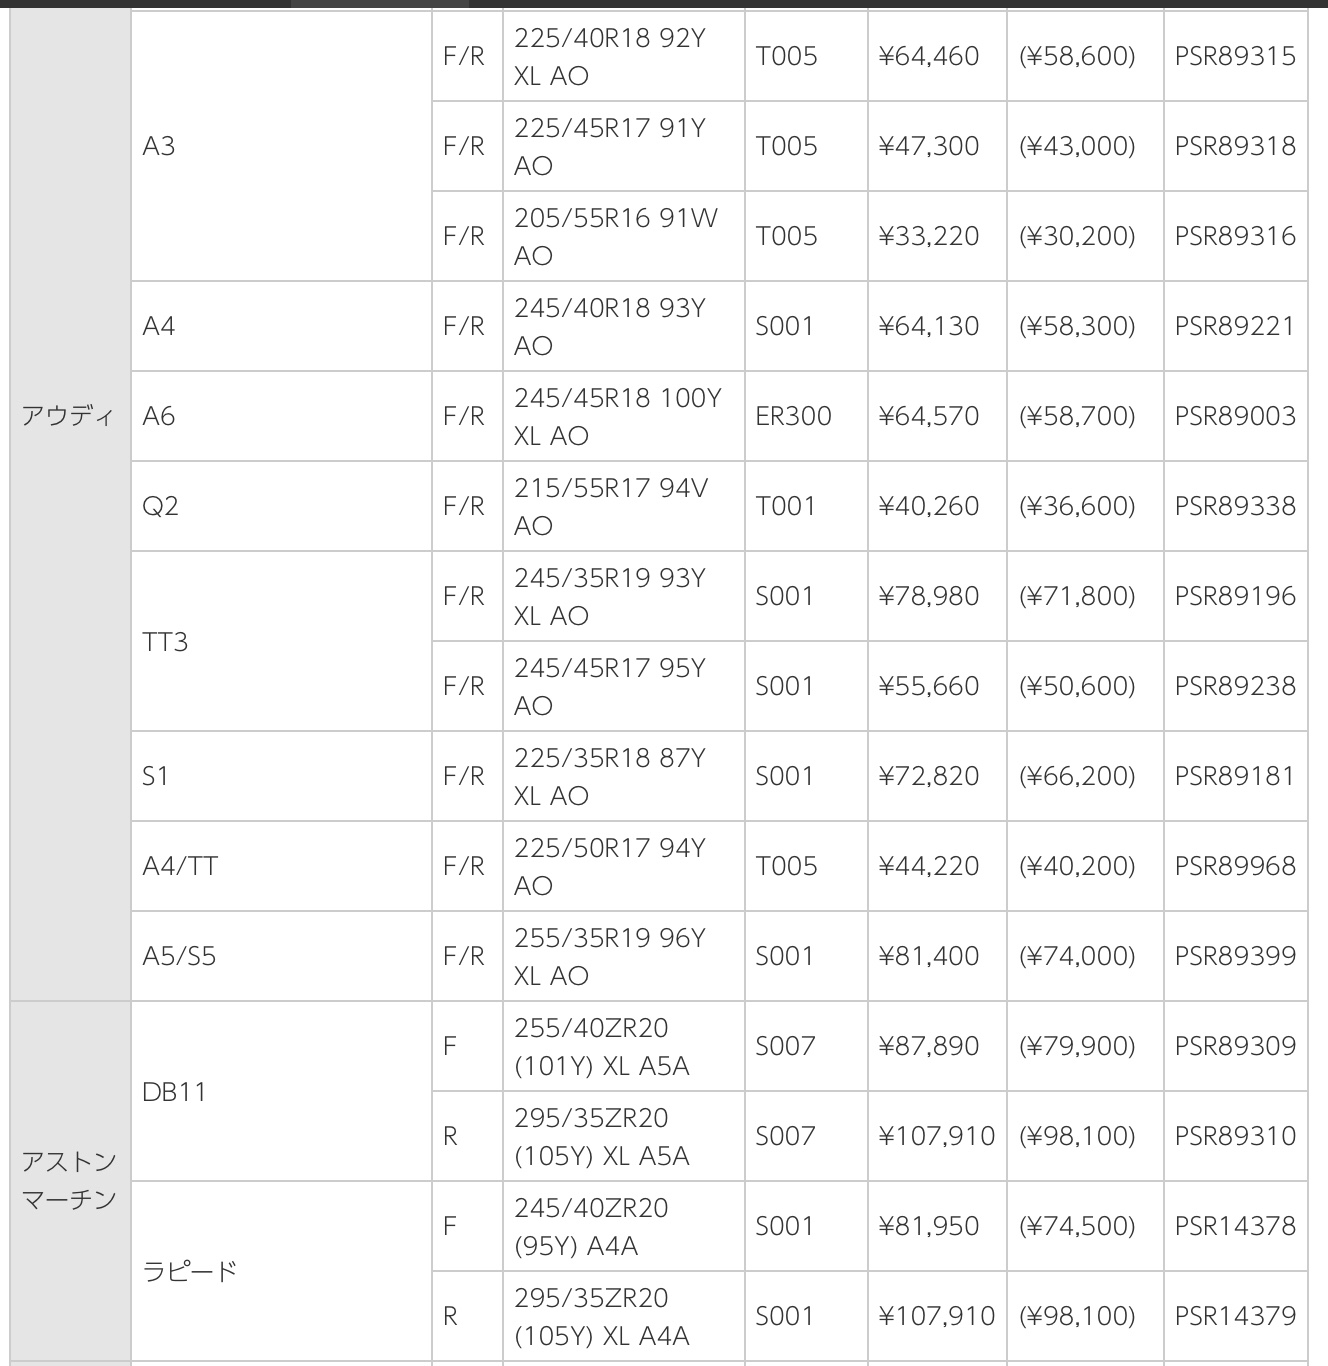Select the DB11 model cell
The height and width of the screenshot is (1366, 1328).
tap(174, 1091)
